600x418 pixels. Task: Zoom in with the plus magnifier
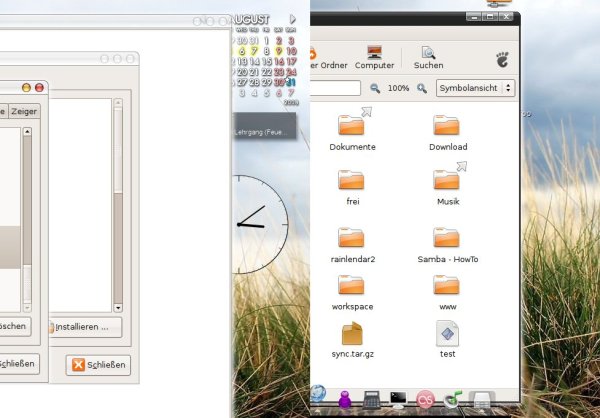[422, 88]
